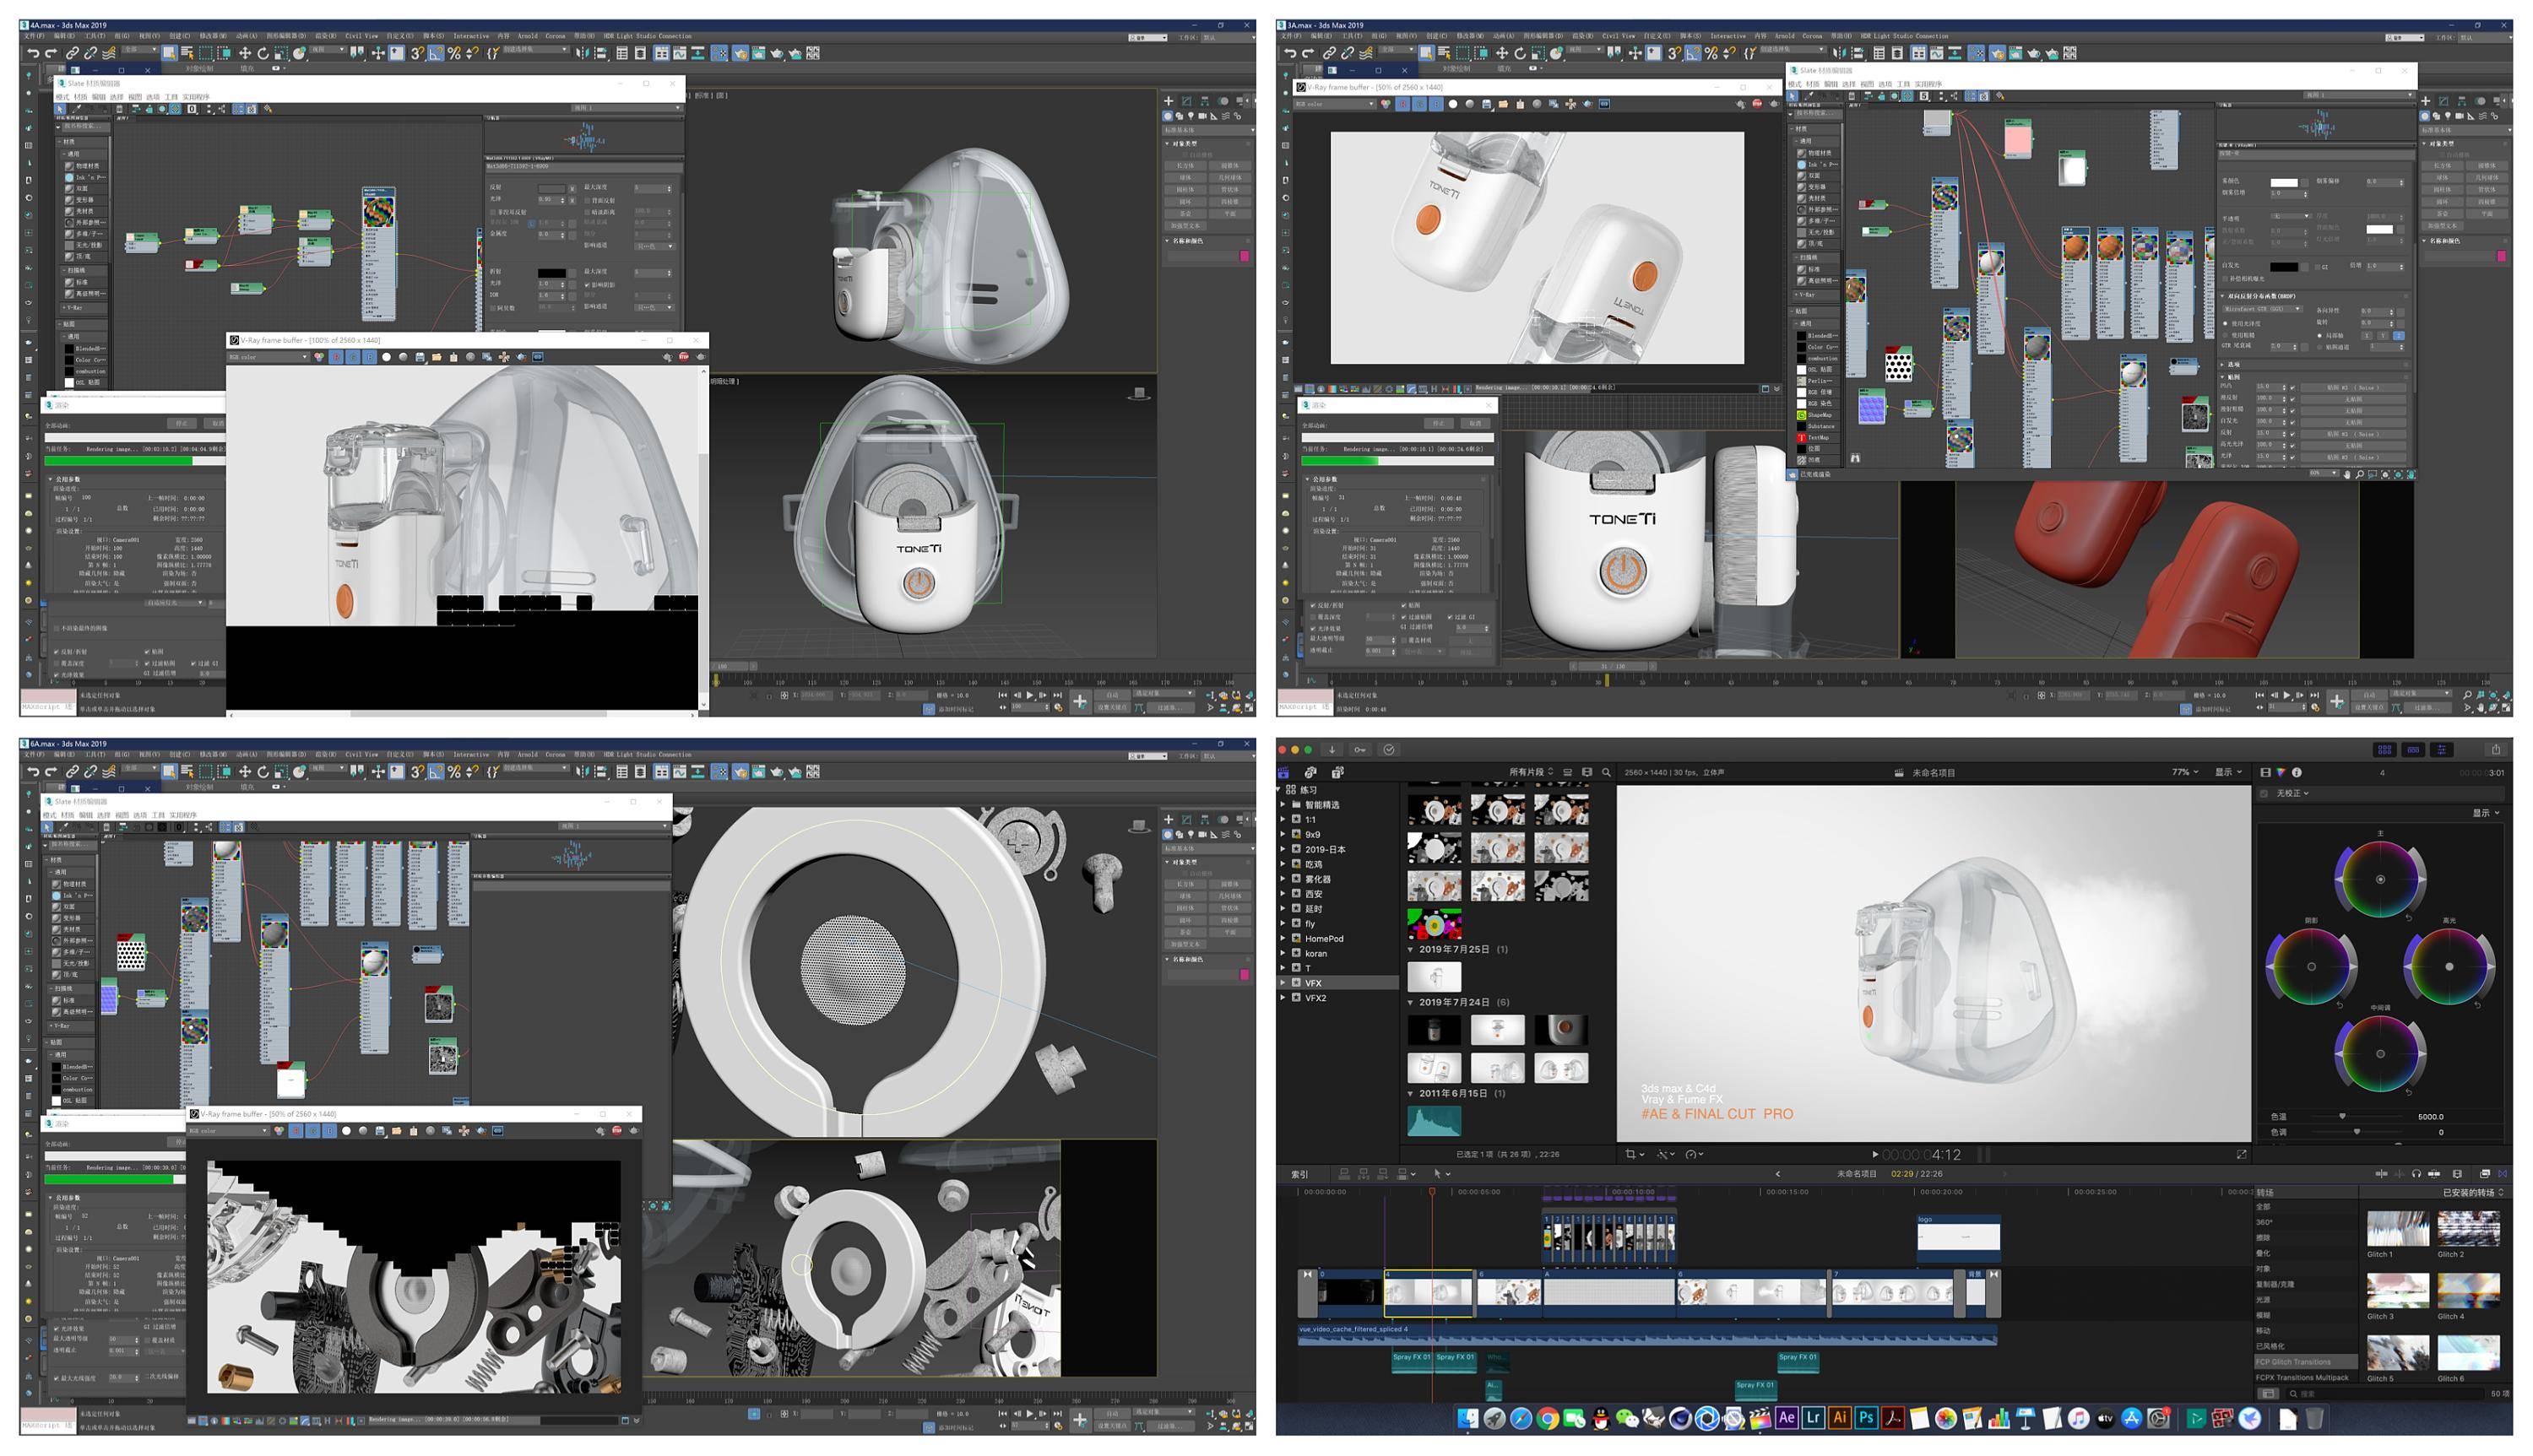
Task: Stop rendering in 4A V-Ray frame buffer
Action: tap(684, 357)
